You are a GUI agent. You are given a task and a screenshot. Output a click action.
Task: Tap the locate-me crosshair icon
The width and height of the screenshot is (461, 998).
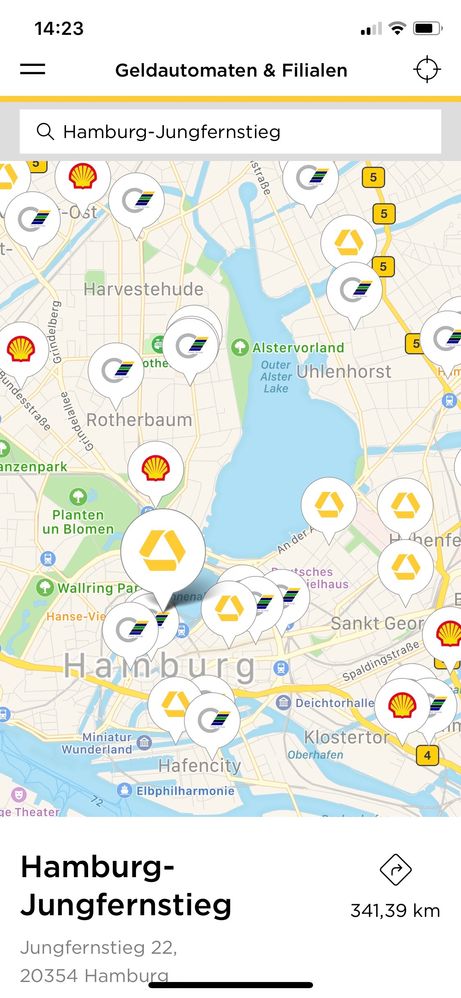[427, 69]
